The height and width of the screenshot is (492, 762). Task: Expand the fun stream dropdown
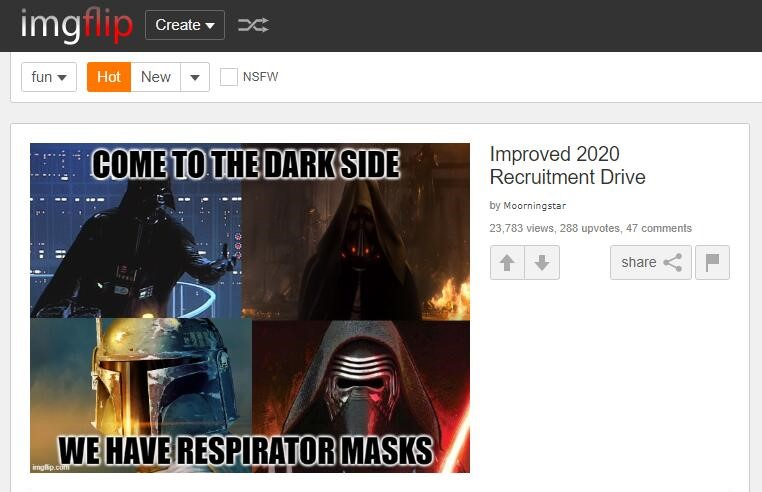[49, 77]
